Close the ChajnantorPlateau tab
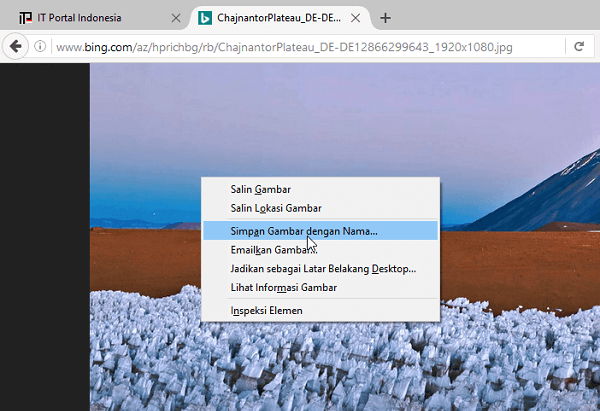Viewport: 600px width, 411px height. [355, 18]
